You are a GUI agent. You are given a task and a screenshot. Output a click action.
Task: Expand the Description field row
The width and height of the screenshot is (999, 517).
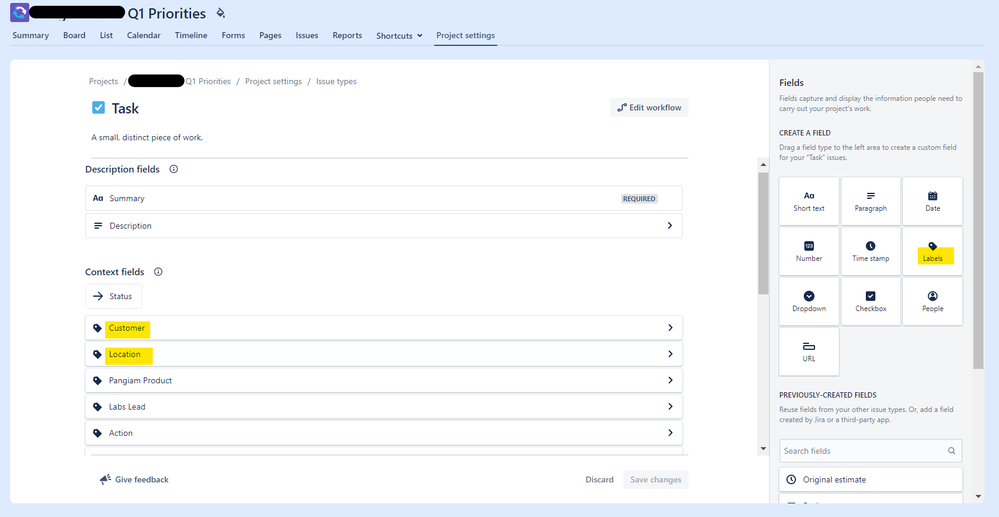point(670,226)
